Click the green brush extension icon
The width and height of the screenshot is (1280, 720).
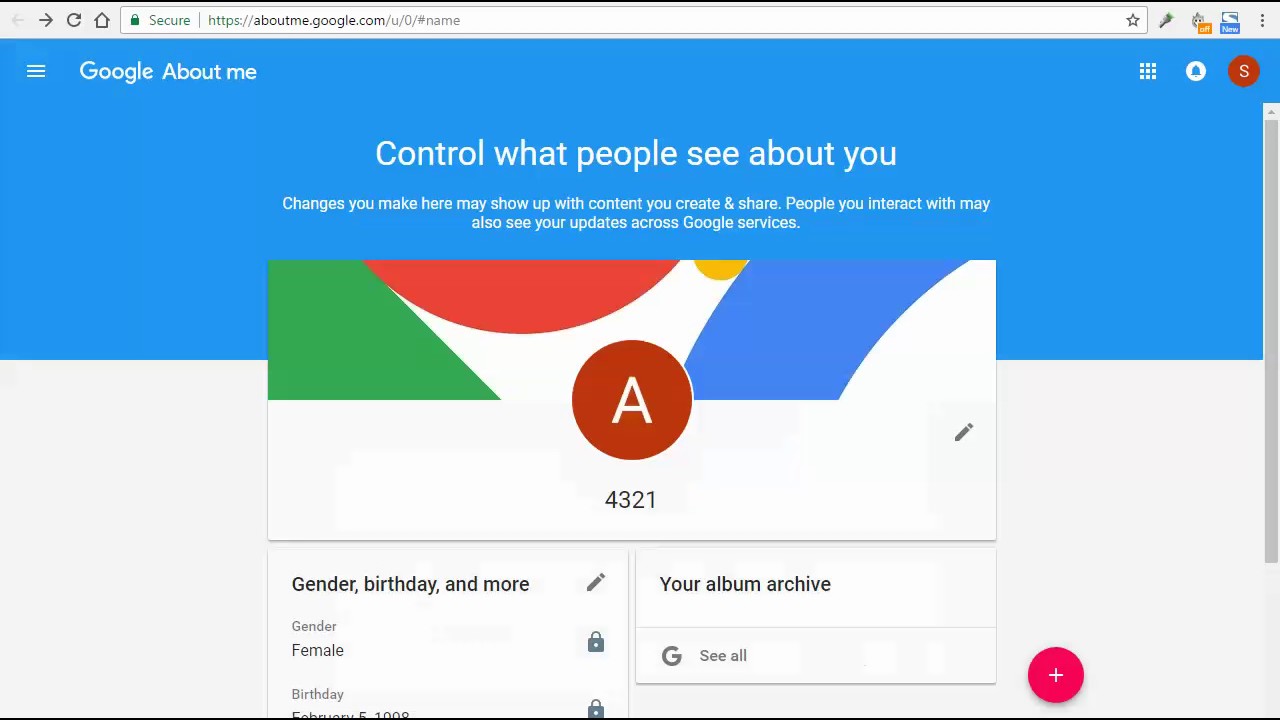(x=1165, y=20)
